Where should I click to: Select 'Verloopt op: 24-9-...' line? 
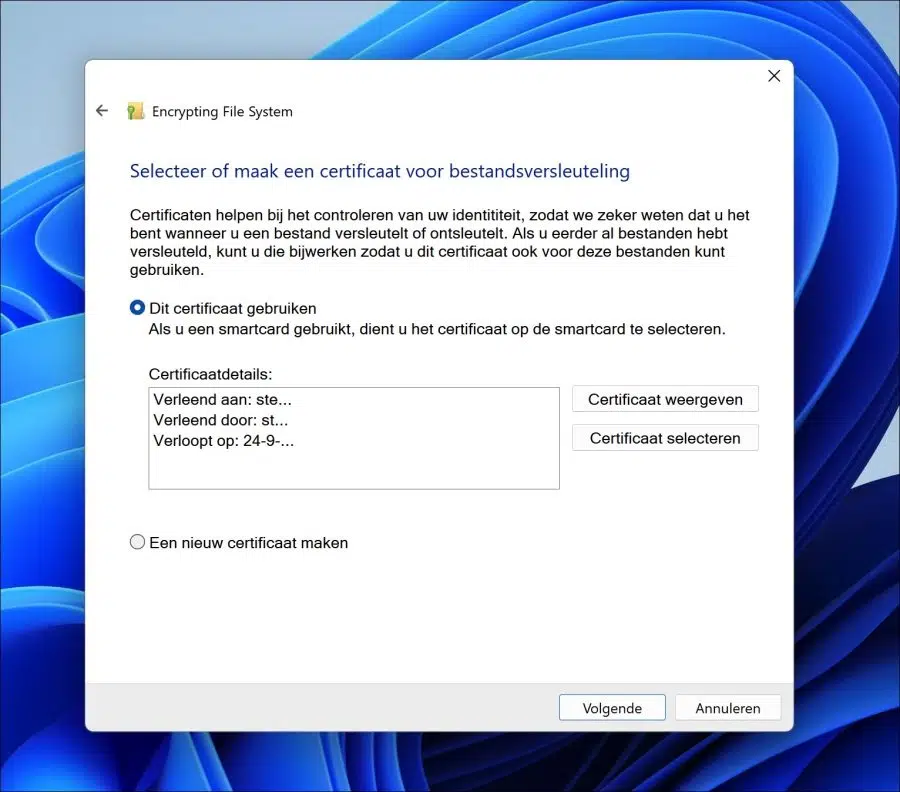[224, 441]
